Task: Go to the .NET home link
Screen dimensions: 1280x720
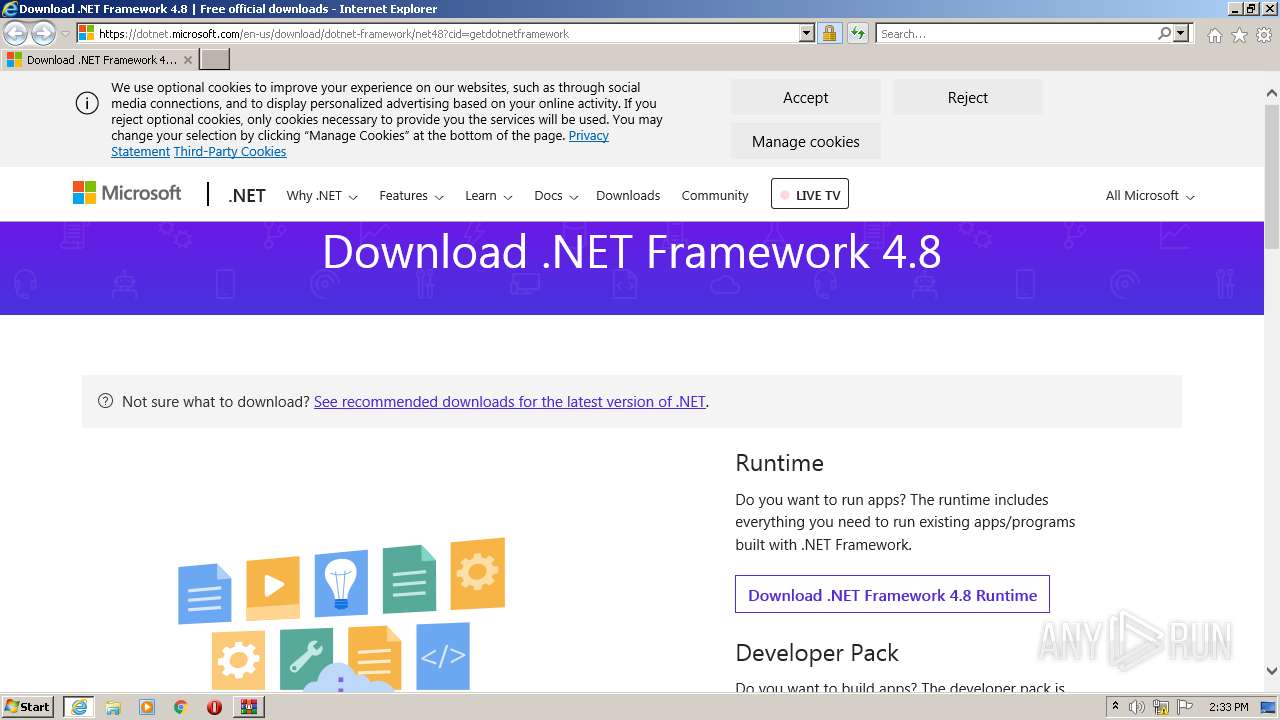Action: click(247, 195)
